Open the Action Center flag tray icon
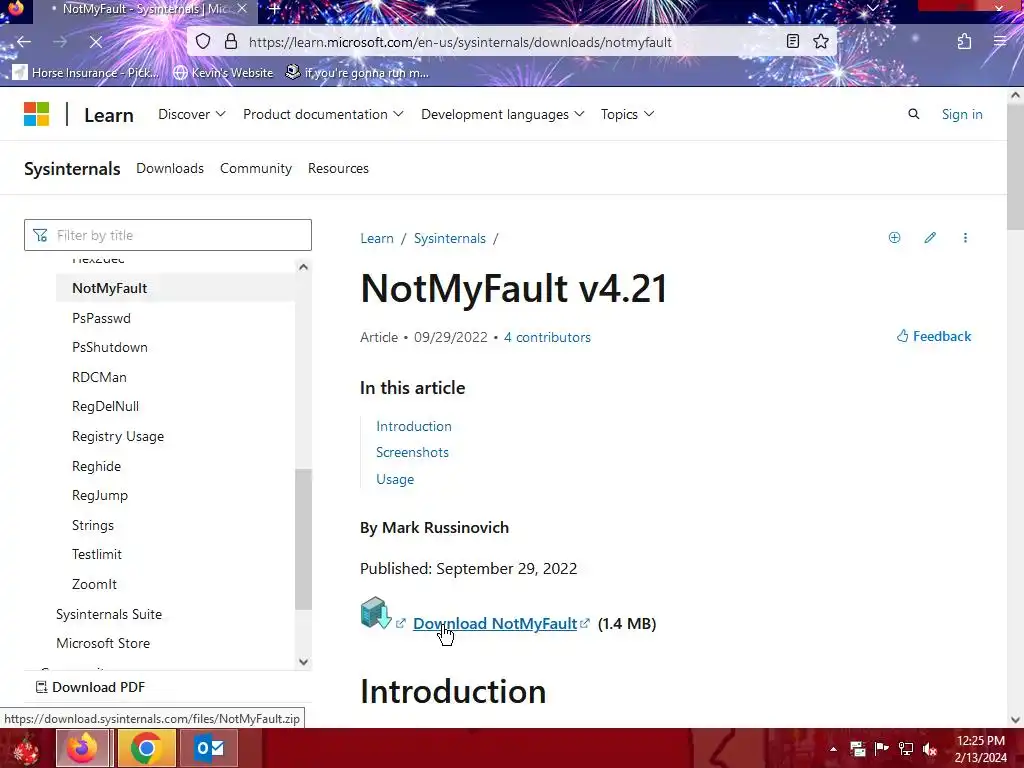This screenshot has height=768, width=1024. pos(882,749)
